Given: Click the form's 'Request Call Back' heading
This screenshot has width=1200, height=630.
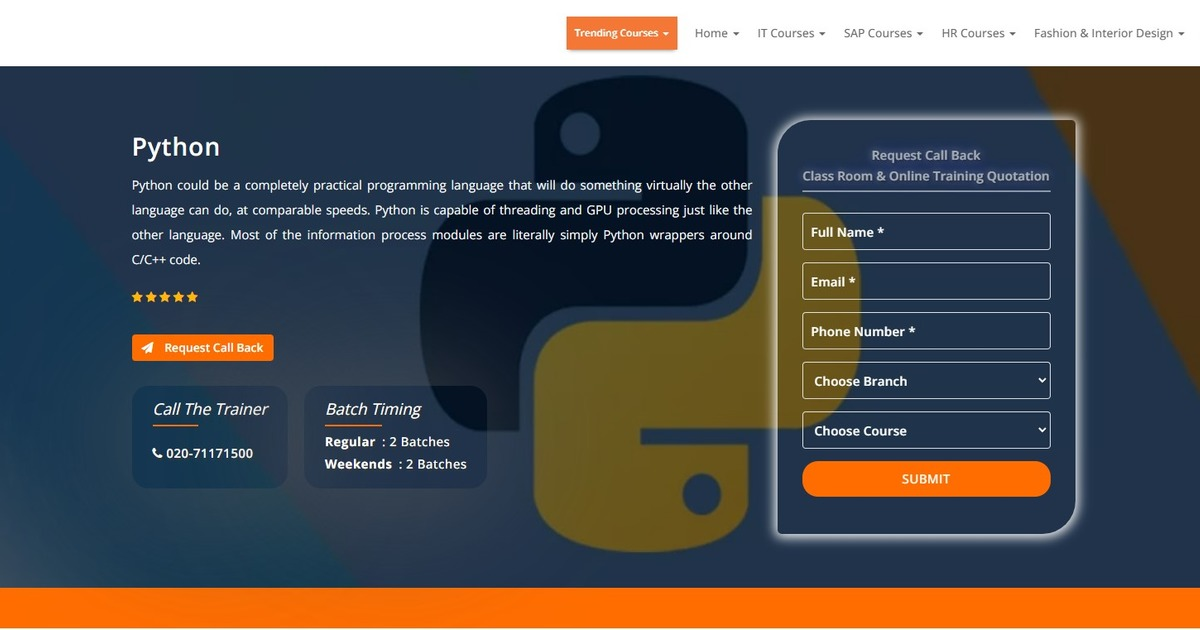Looking at the screenshot, I should click(x=926, y=155).
